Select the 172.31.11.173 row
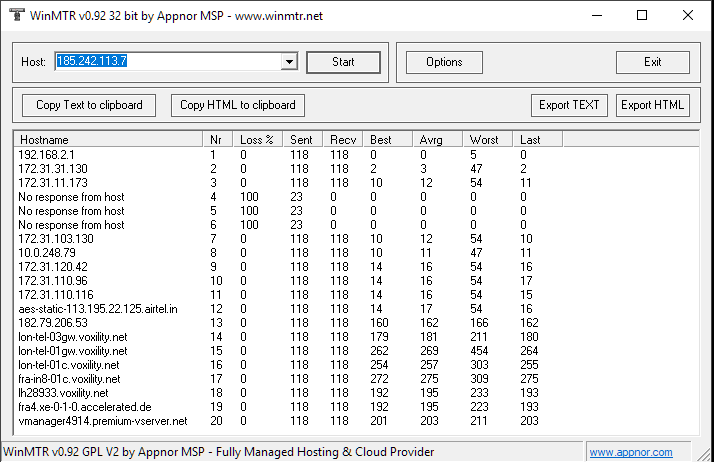This screenshot has height=462, width=714. (289, 183)
